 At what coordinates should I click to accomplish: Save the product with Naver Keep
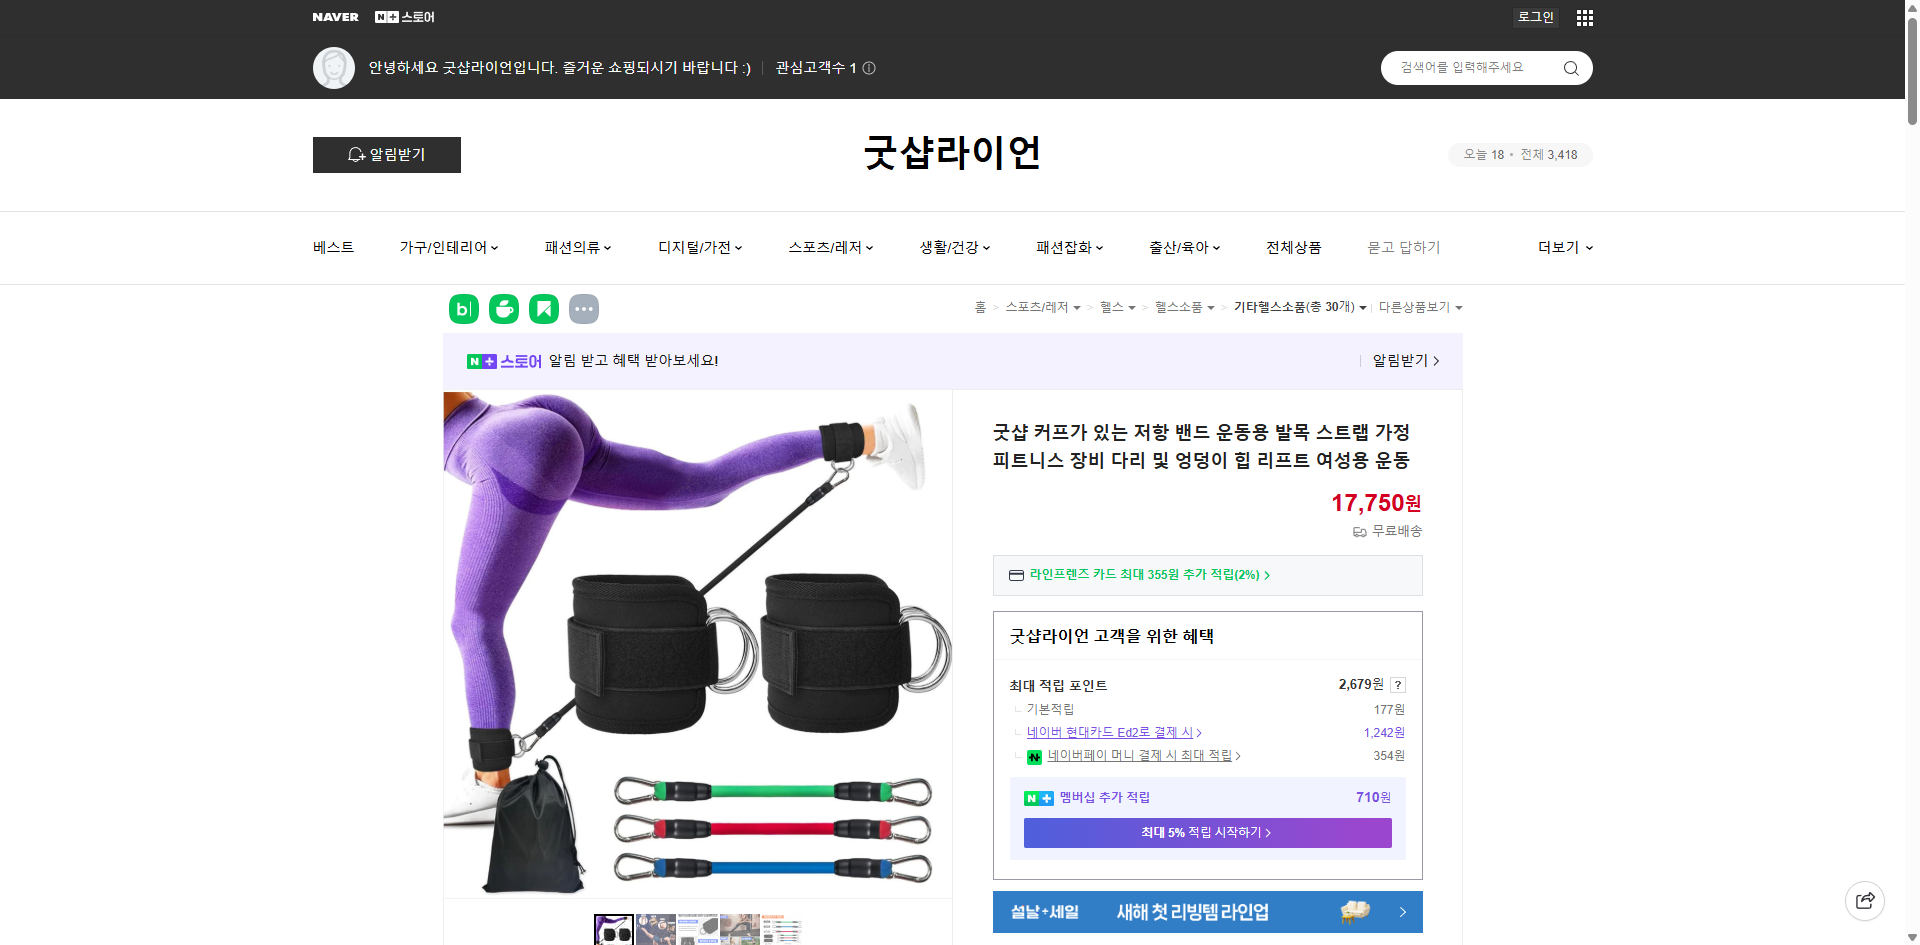coord(543,309)
